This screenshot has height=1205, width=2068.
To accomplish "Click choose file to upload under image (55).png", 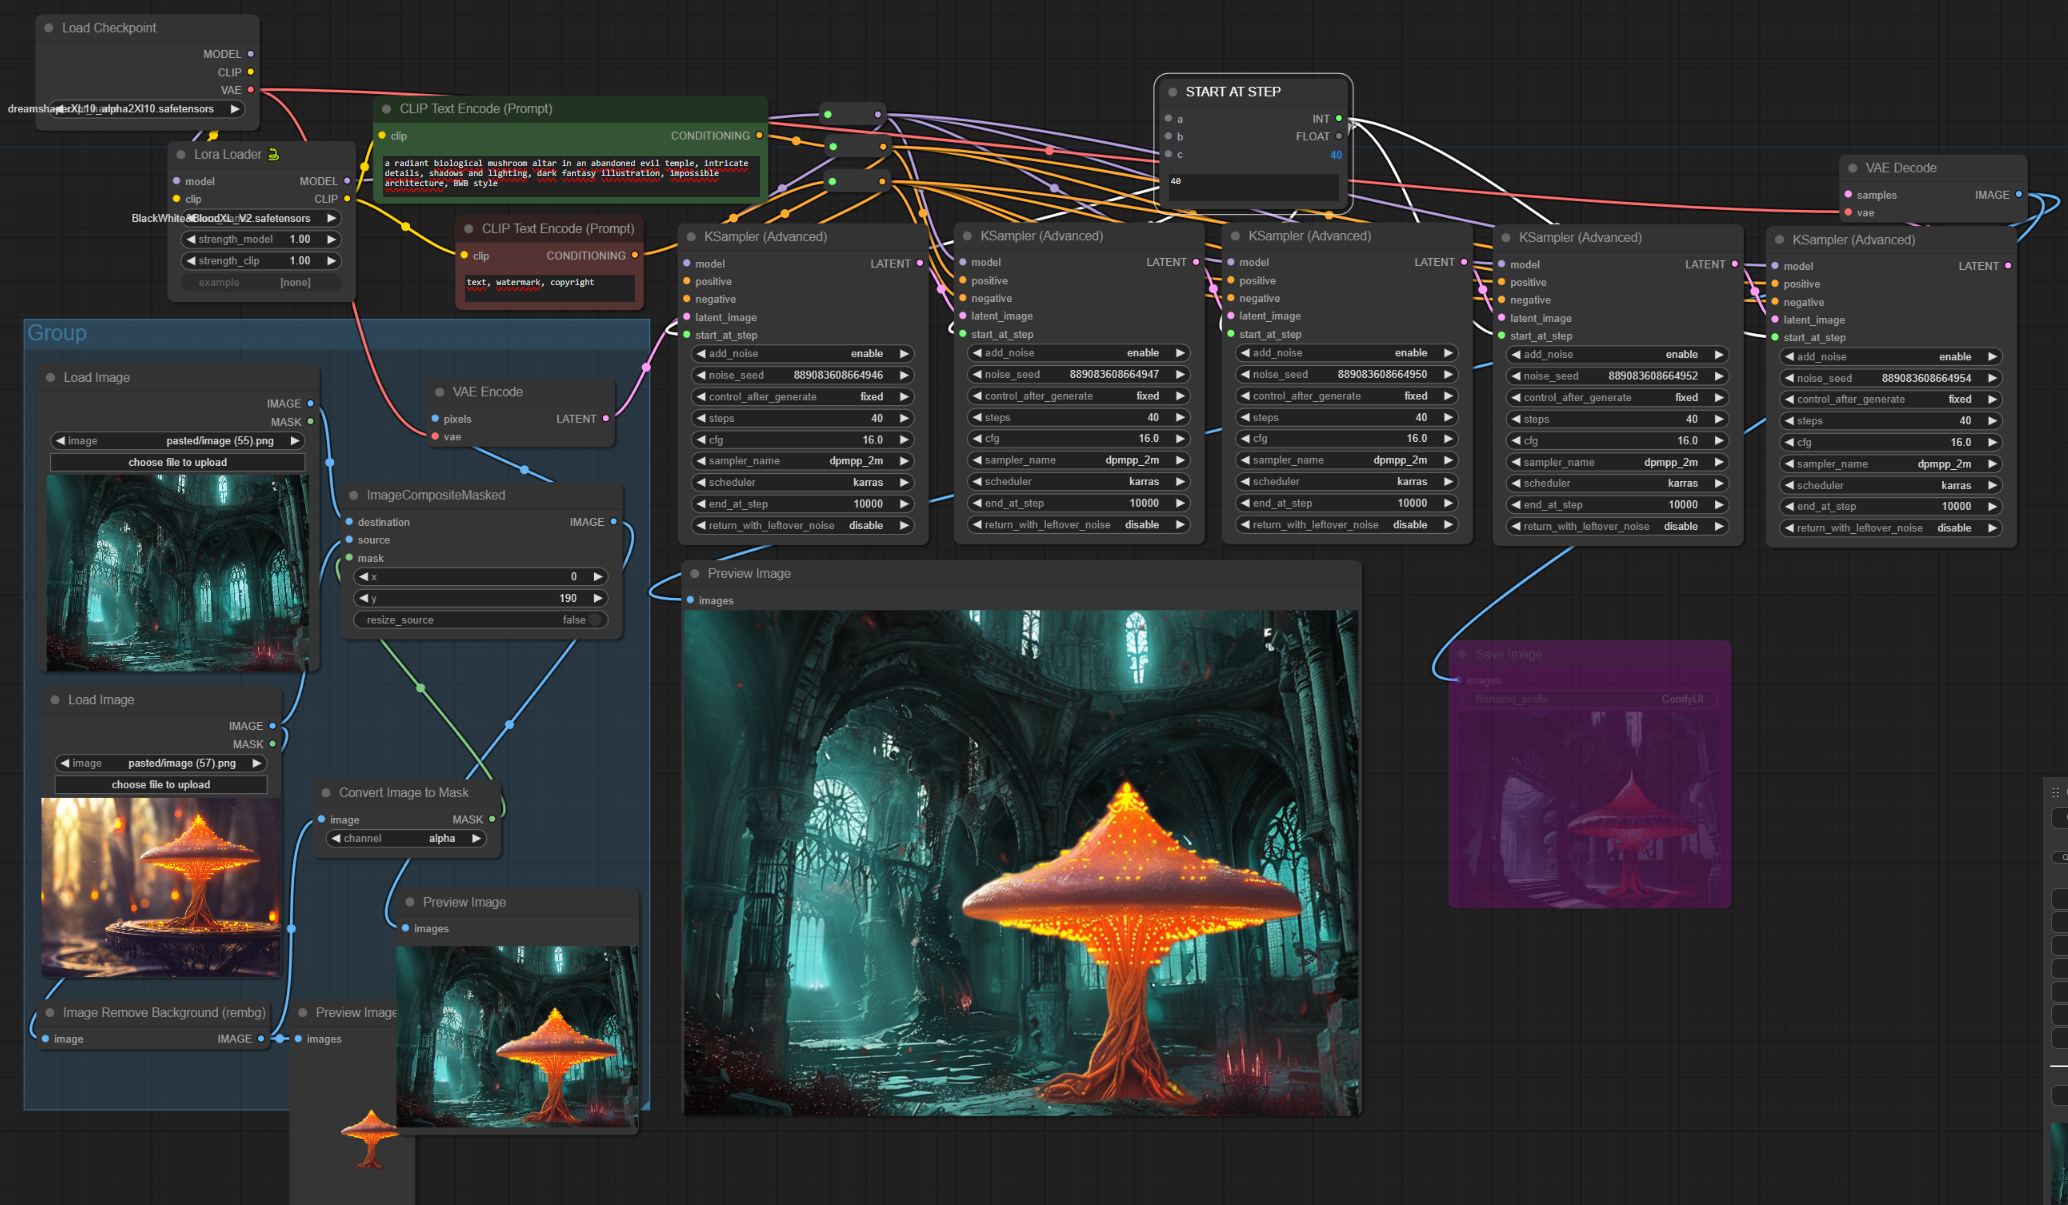I will click(177, 463).
